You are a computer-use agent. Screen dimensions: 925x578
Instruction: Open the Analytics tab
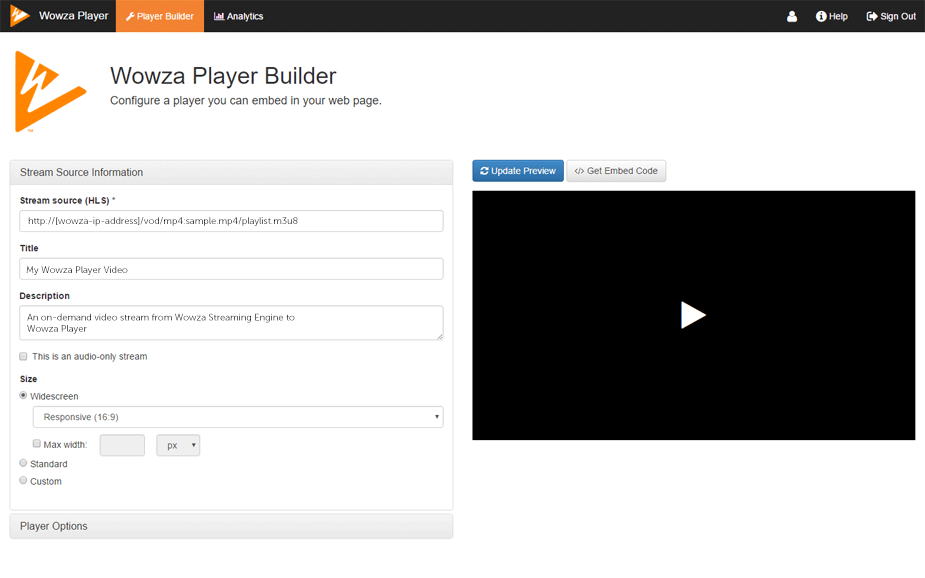(239, 17)
